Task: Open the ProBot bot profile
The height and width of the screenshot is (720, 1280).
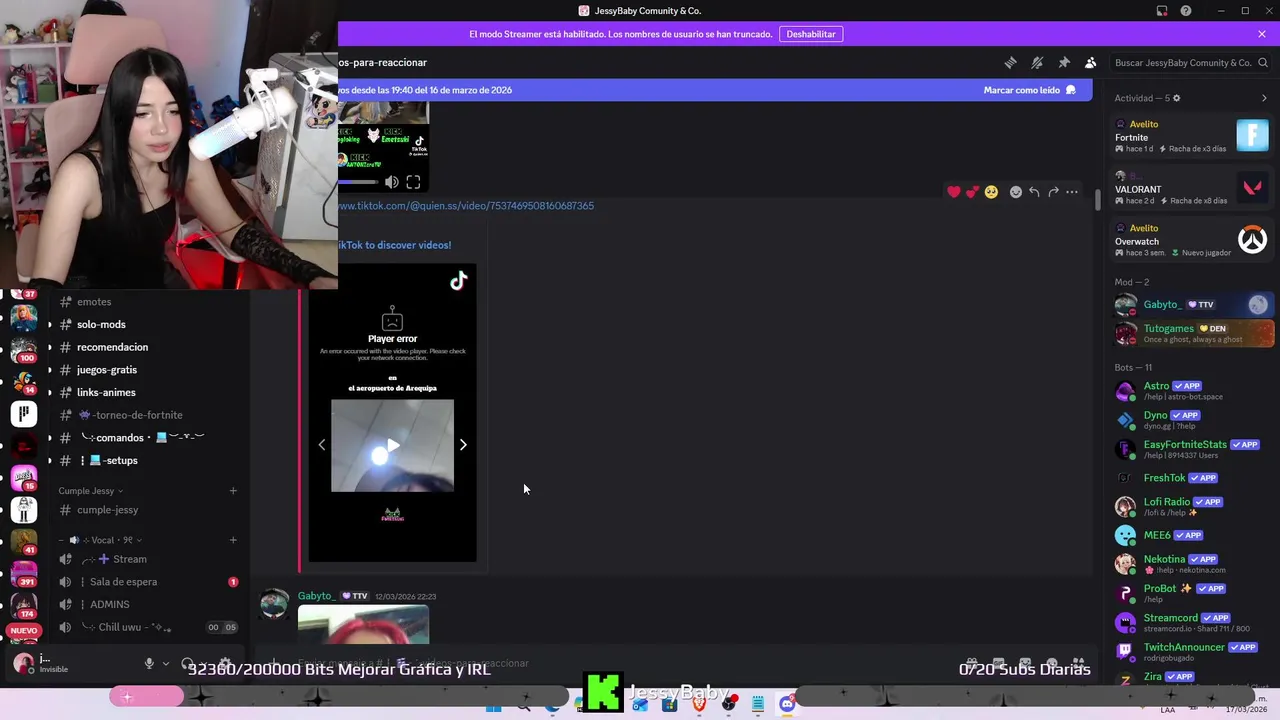Action: click(x=1193, y=593)
